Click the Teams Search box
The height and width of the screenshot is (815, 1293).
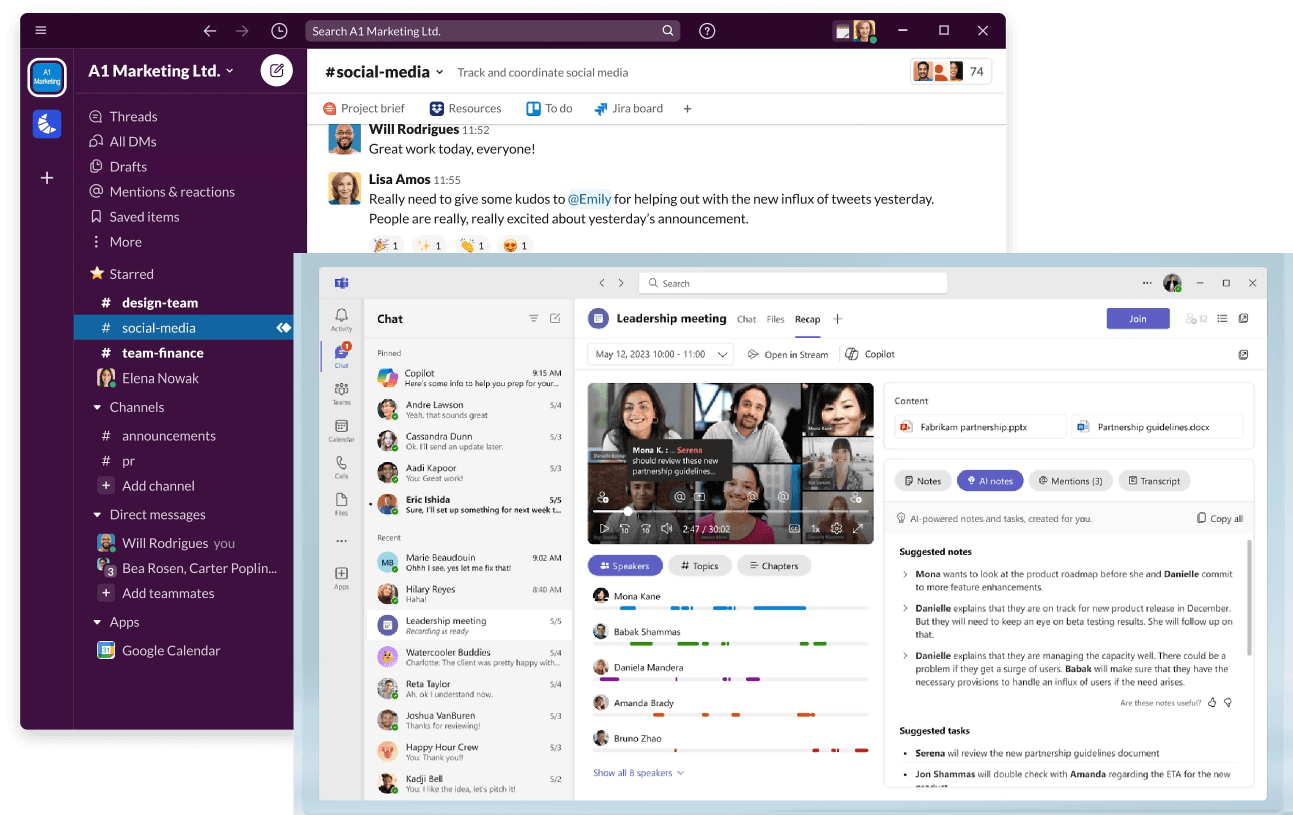point(792,283)
